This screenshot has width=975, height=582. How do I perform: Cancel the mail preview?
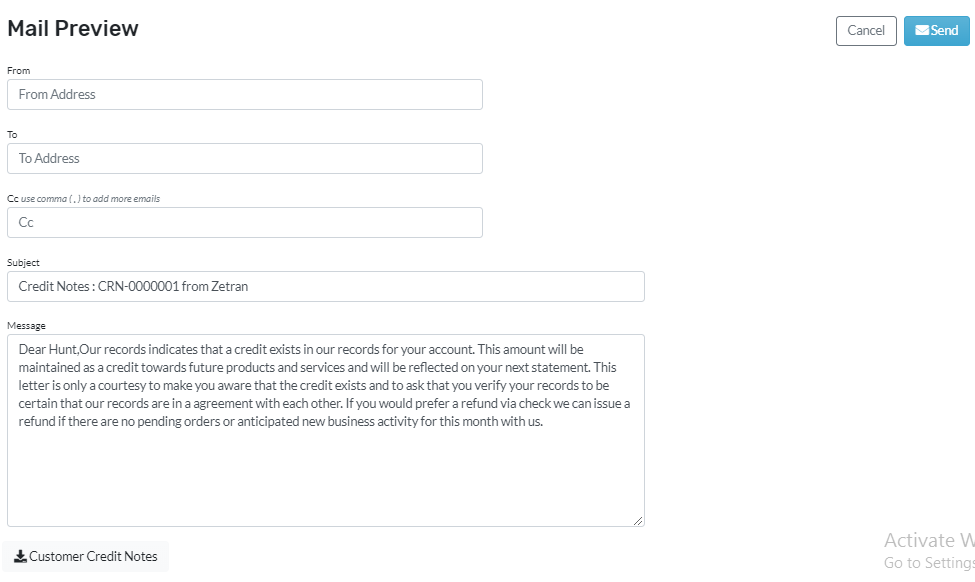(866, 30)
